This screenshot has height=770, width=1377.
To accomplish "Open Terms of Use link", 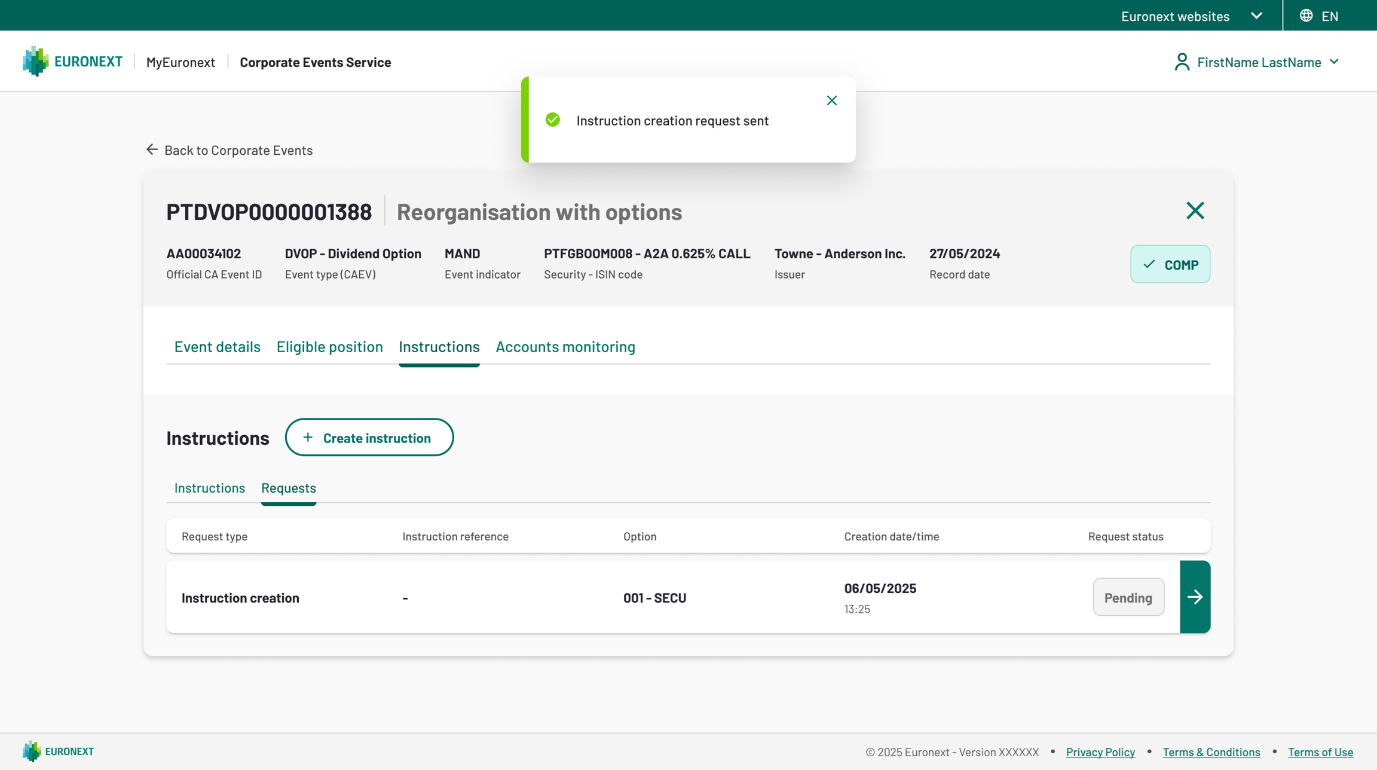I will point(1321,752).
